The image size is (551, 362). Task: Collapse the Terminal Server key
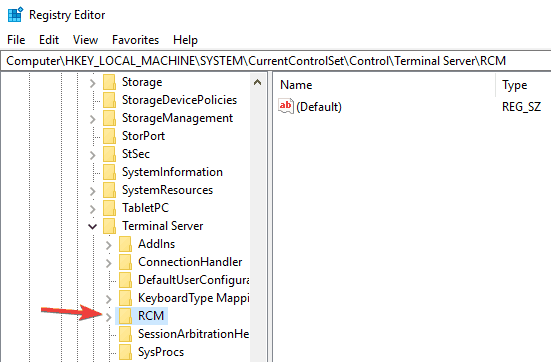[92, 226]
